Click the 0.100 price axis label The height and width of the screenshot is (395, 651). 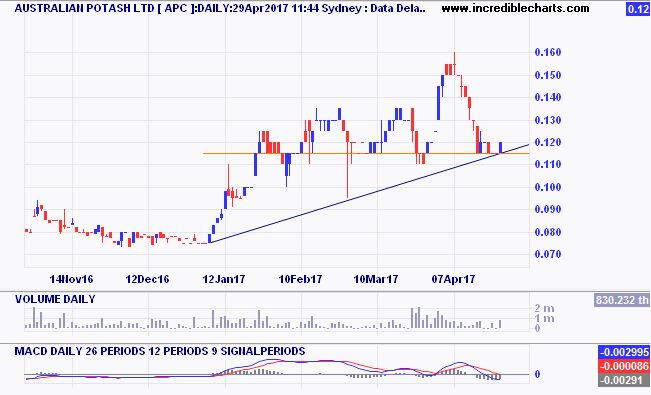(548, 187)
